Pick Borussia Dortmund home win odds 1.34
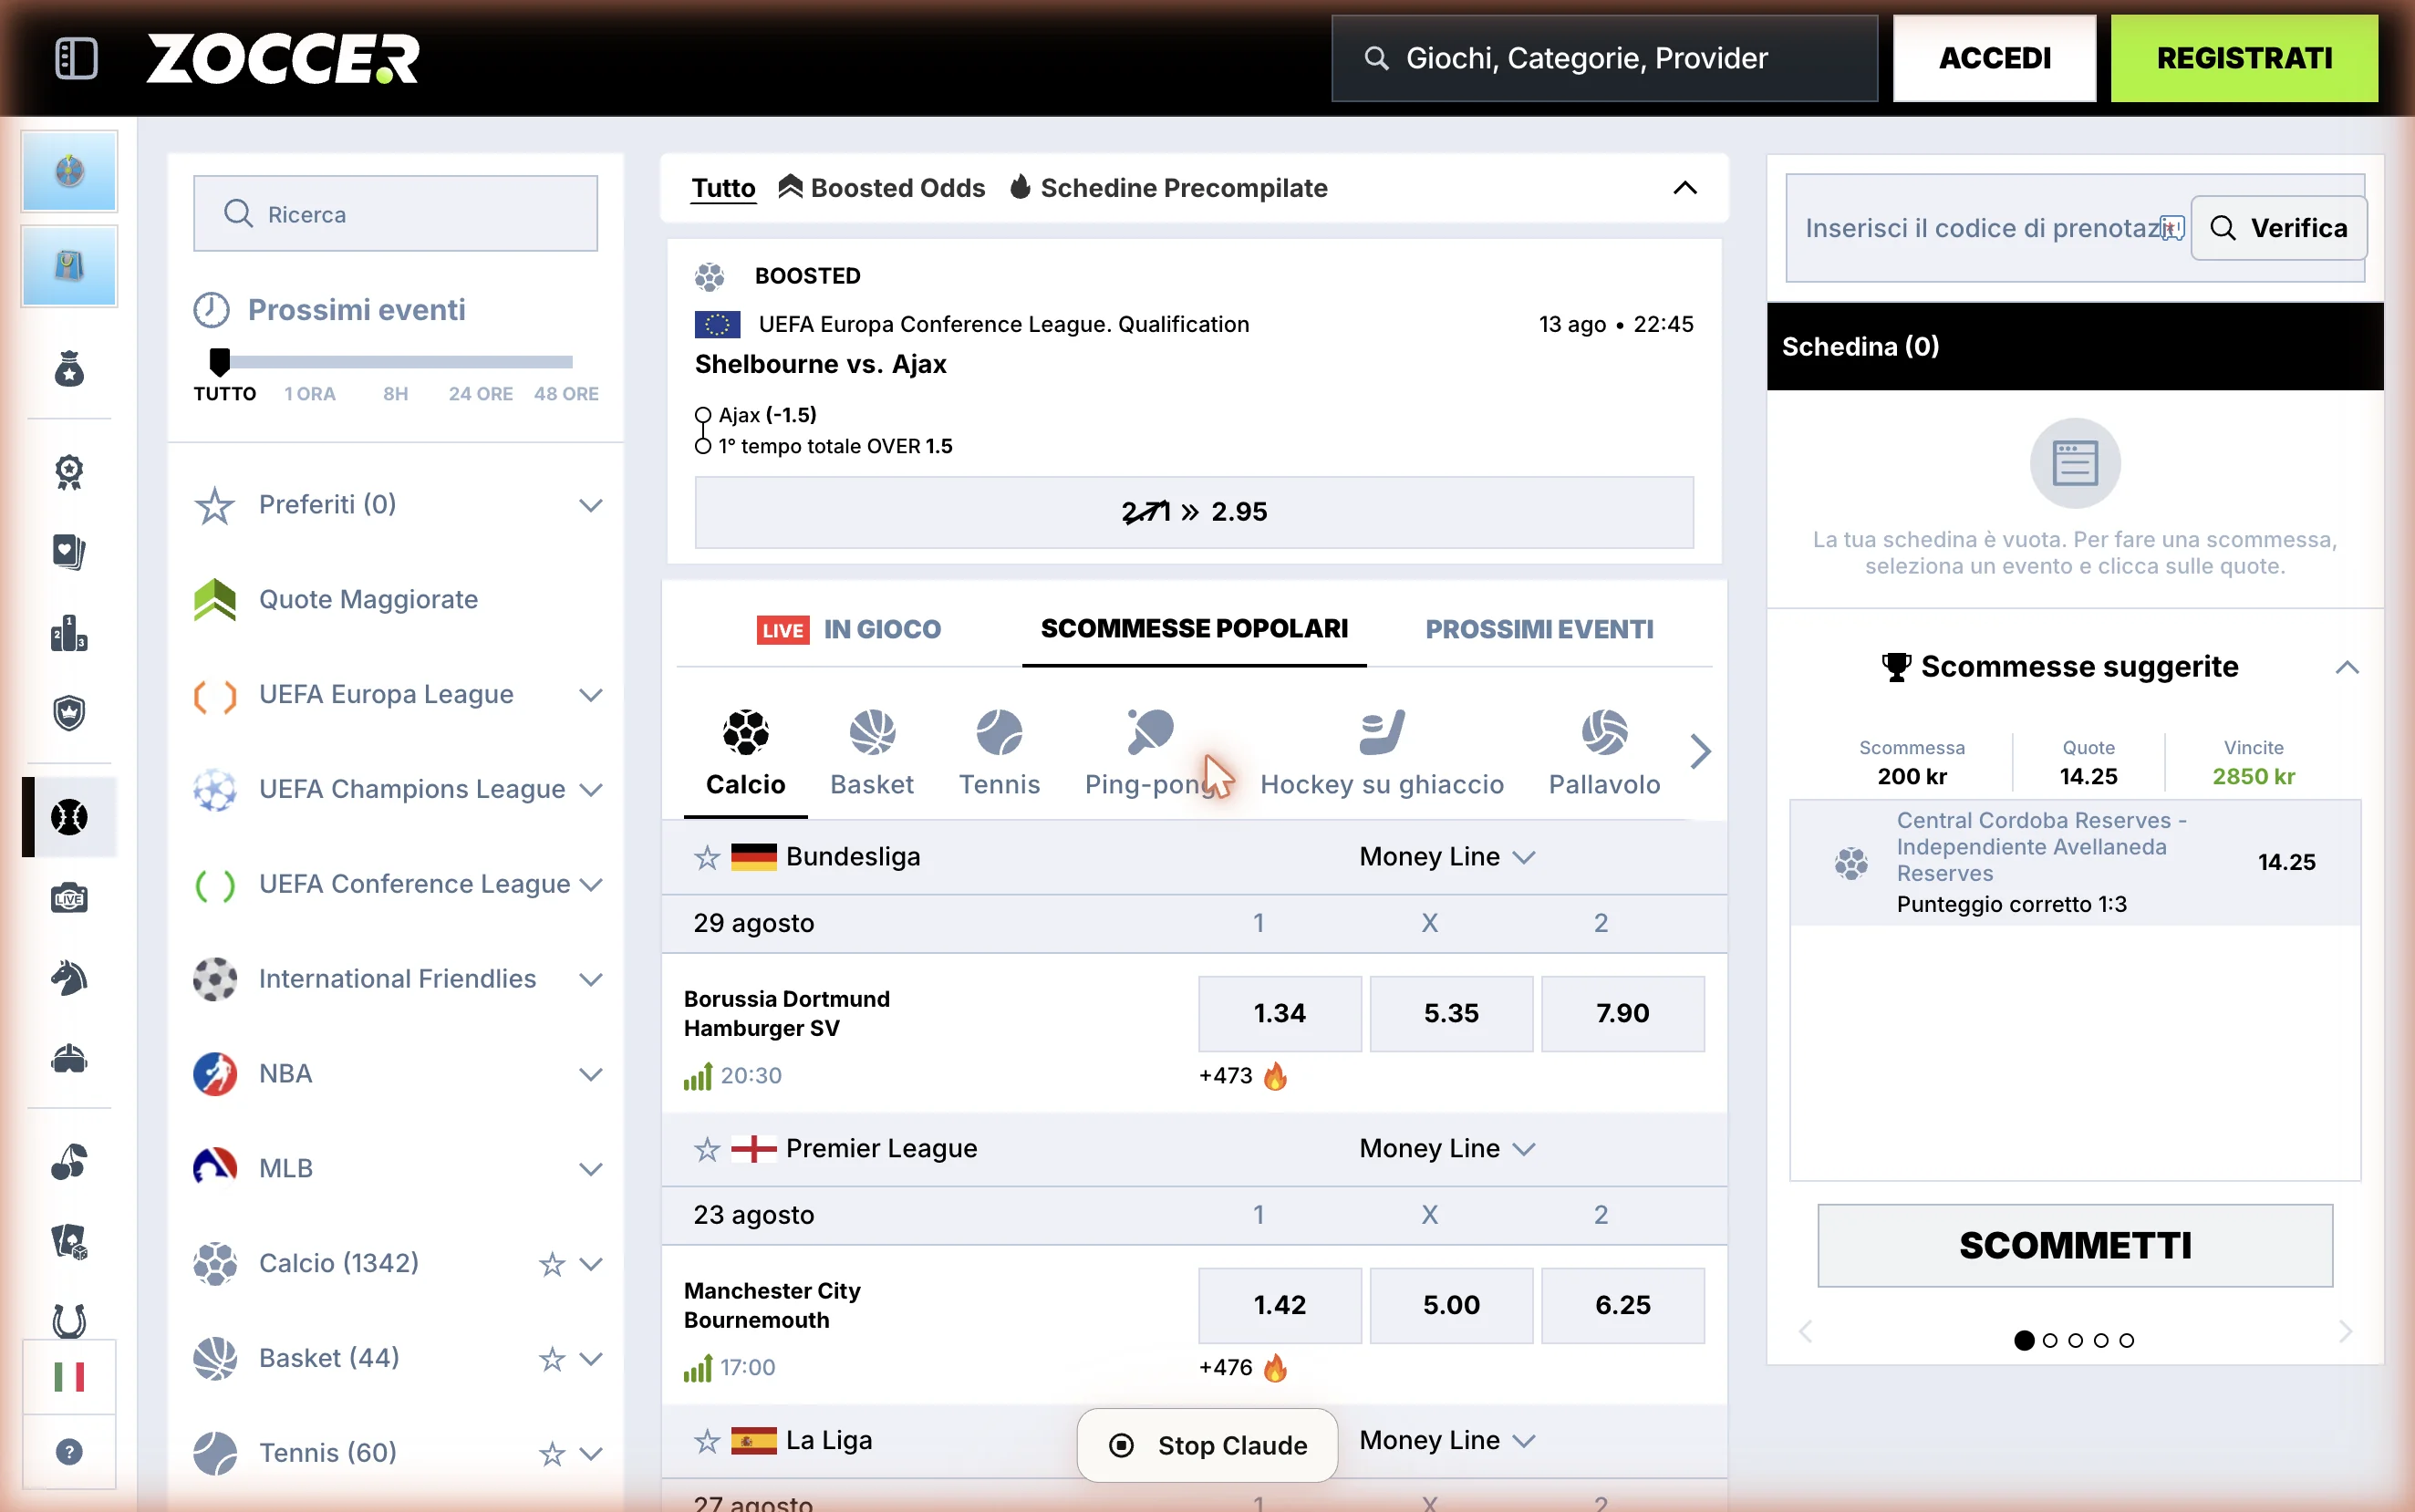Screen dimensions: 2415x1512 [1280, 1014]
